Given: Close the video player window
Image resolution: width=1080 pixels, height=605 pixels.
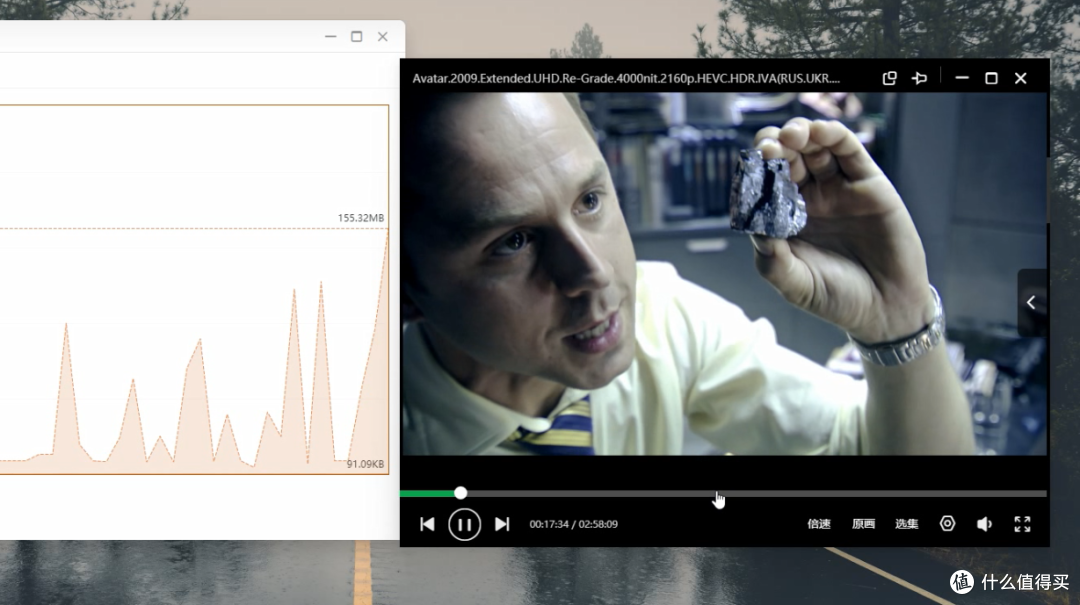Looking at the screenshot, I should point(1021,79).
